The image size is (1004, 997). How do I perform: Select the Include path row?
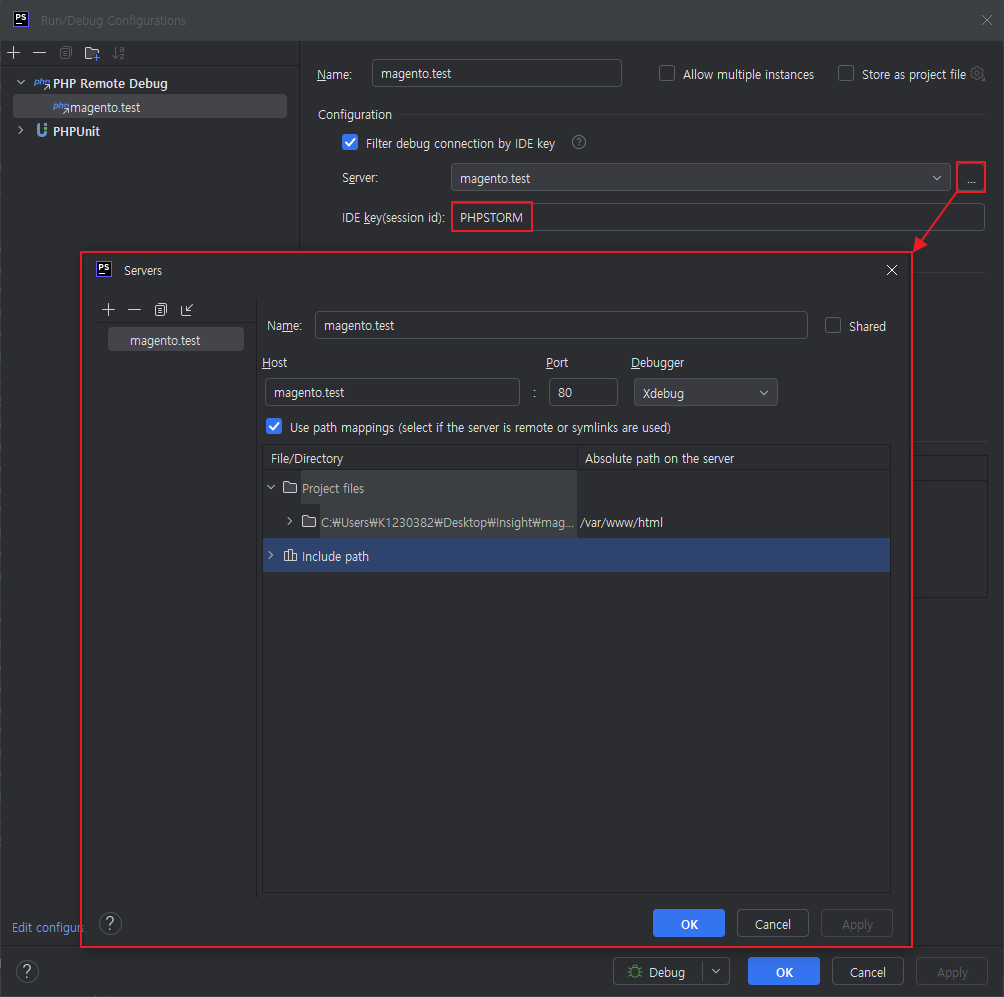click(576, 556)
